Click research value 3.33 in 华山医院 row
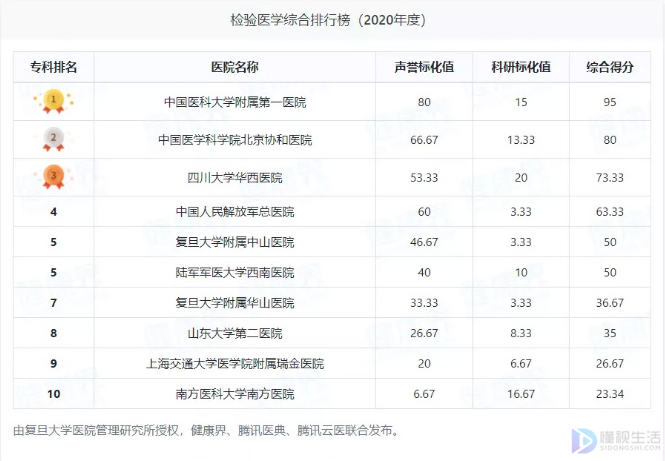This screenshot has height=461, width=665. pyautogui.click(x=521, y=303)
